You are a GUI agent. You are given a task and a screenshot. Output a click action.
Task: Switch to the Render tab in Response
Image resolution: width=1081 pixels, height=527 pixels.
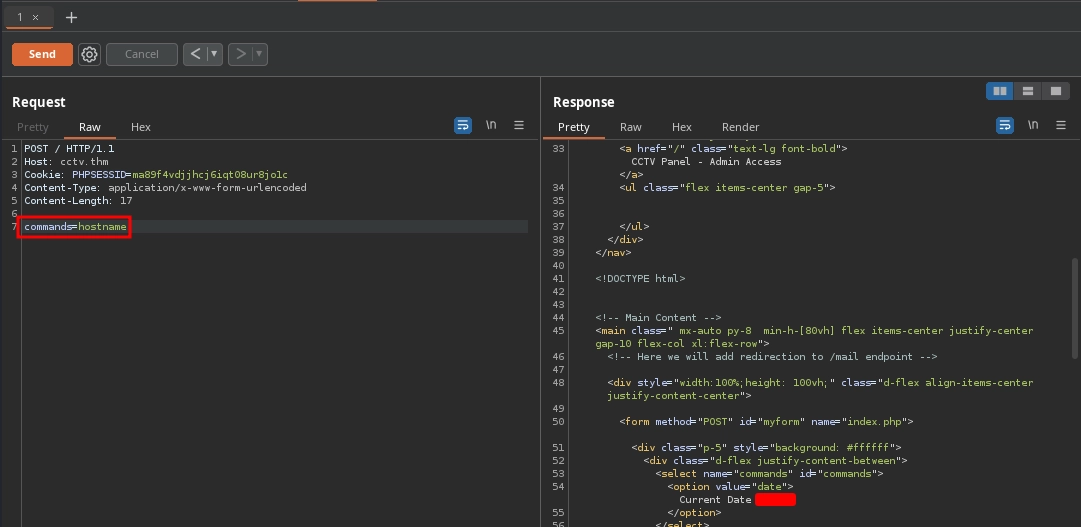pos(740,127)
